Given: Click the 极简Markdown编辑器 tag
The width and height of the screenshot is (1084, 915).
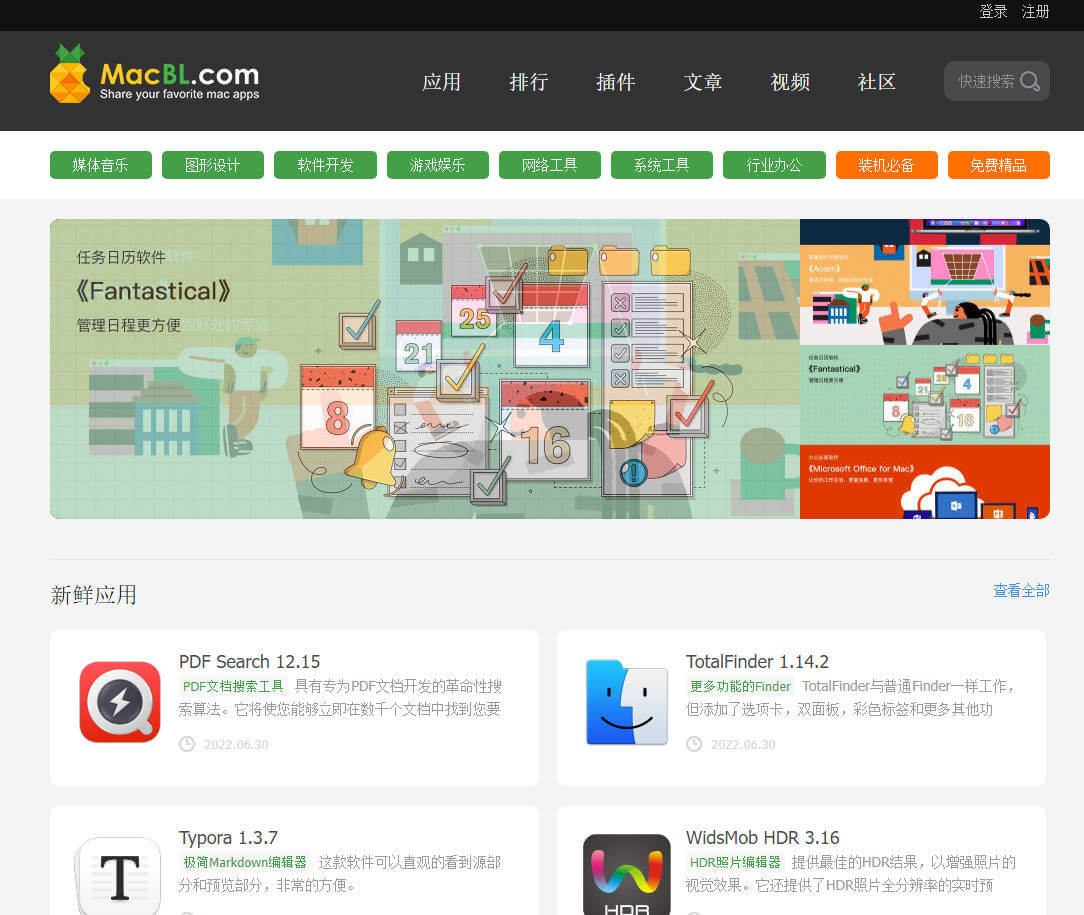Looking at the screenshot, I should pos(245,862).
